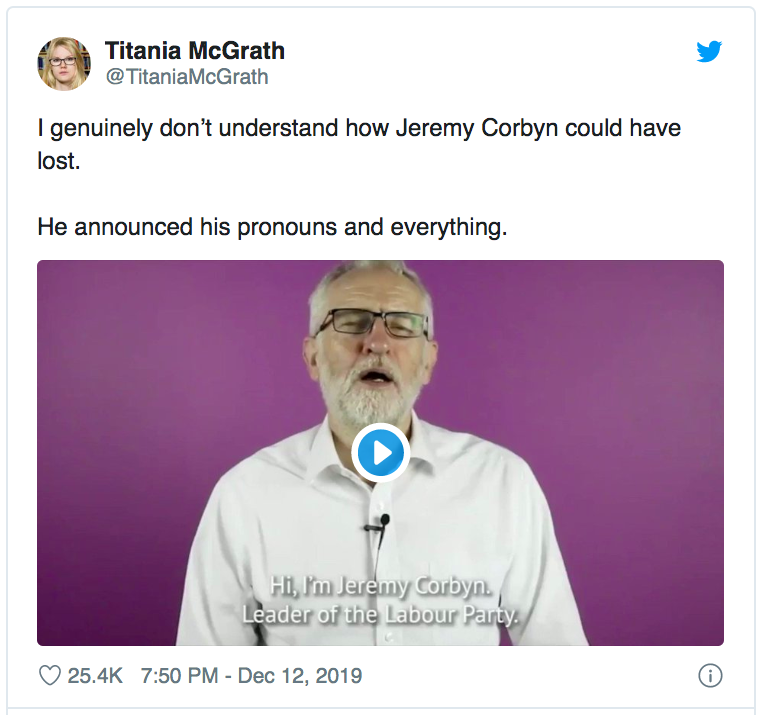Click the Titania McGrath display name

(x=194, y=51)
